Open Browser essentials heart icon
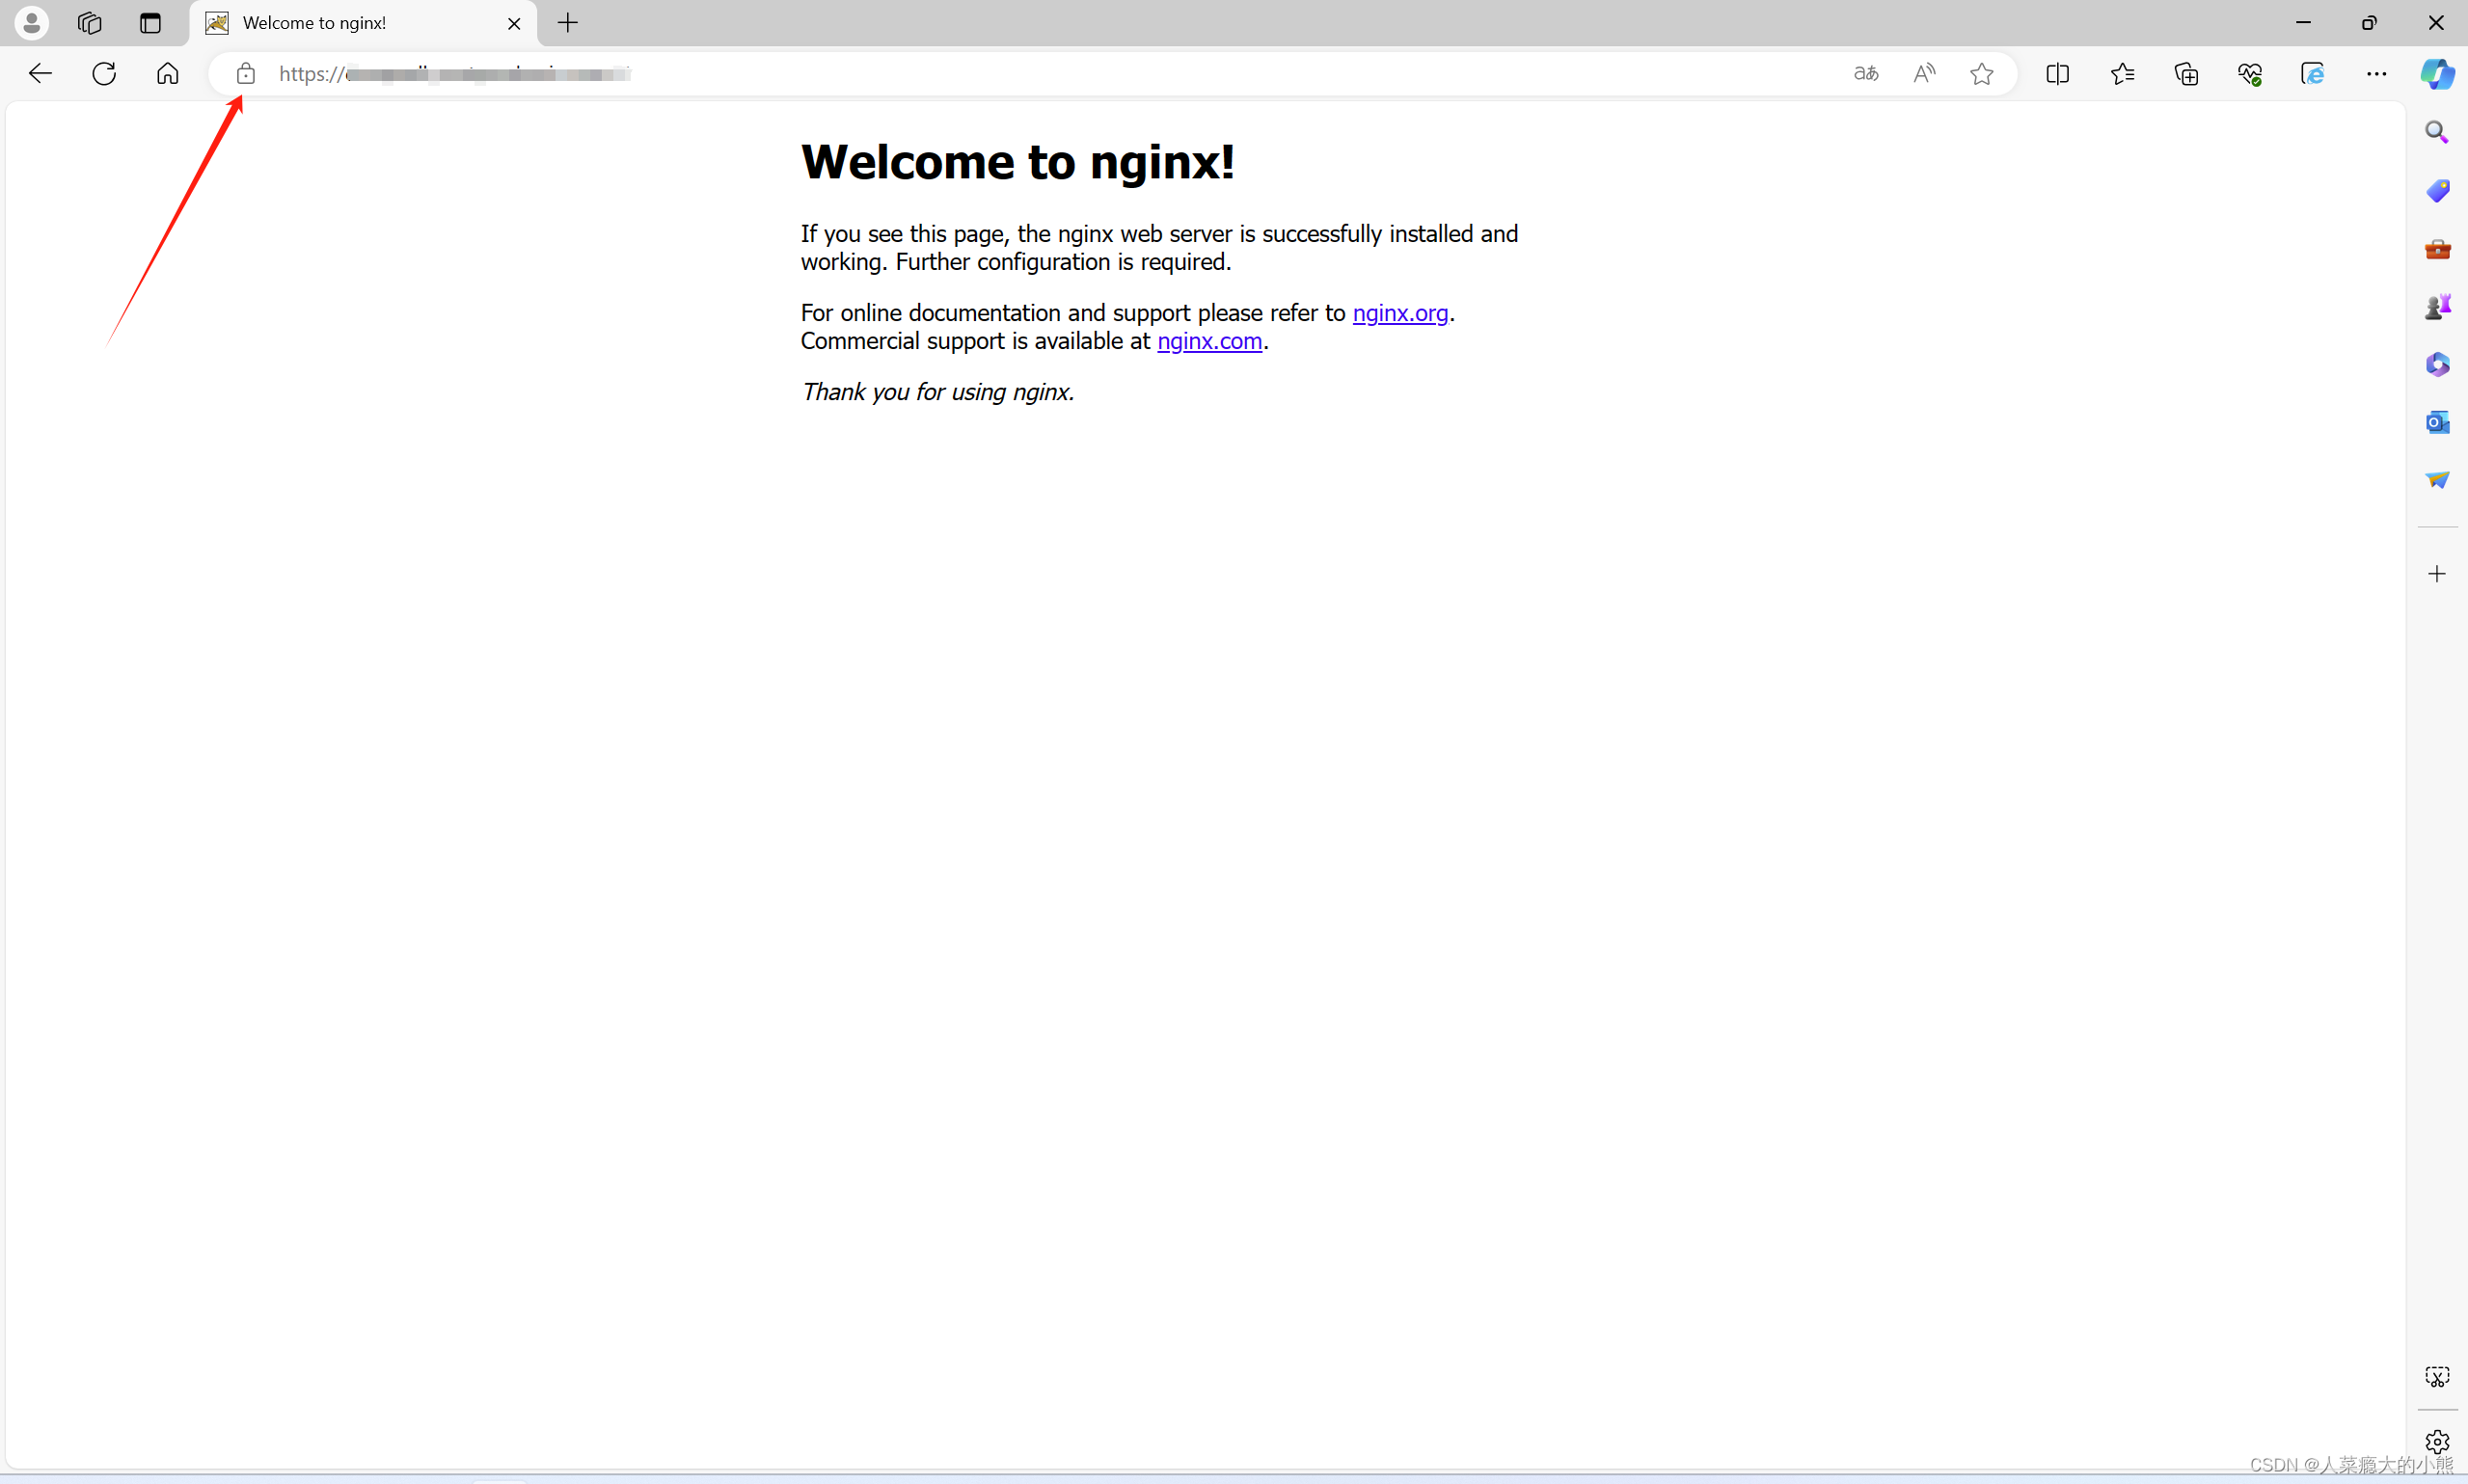 [x=2250, y=73]
